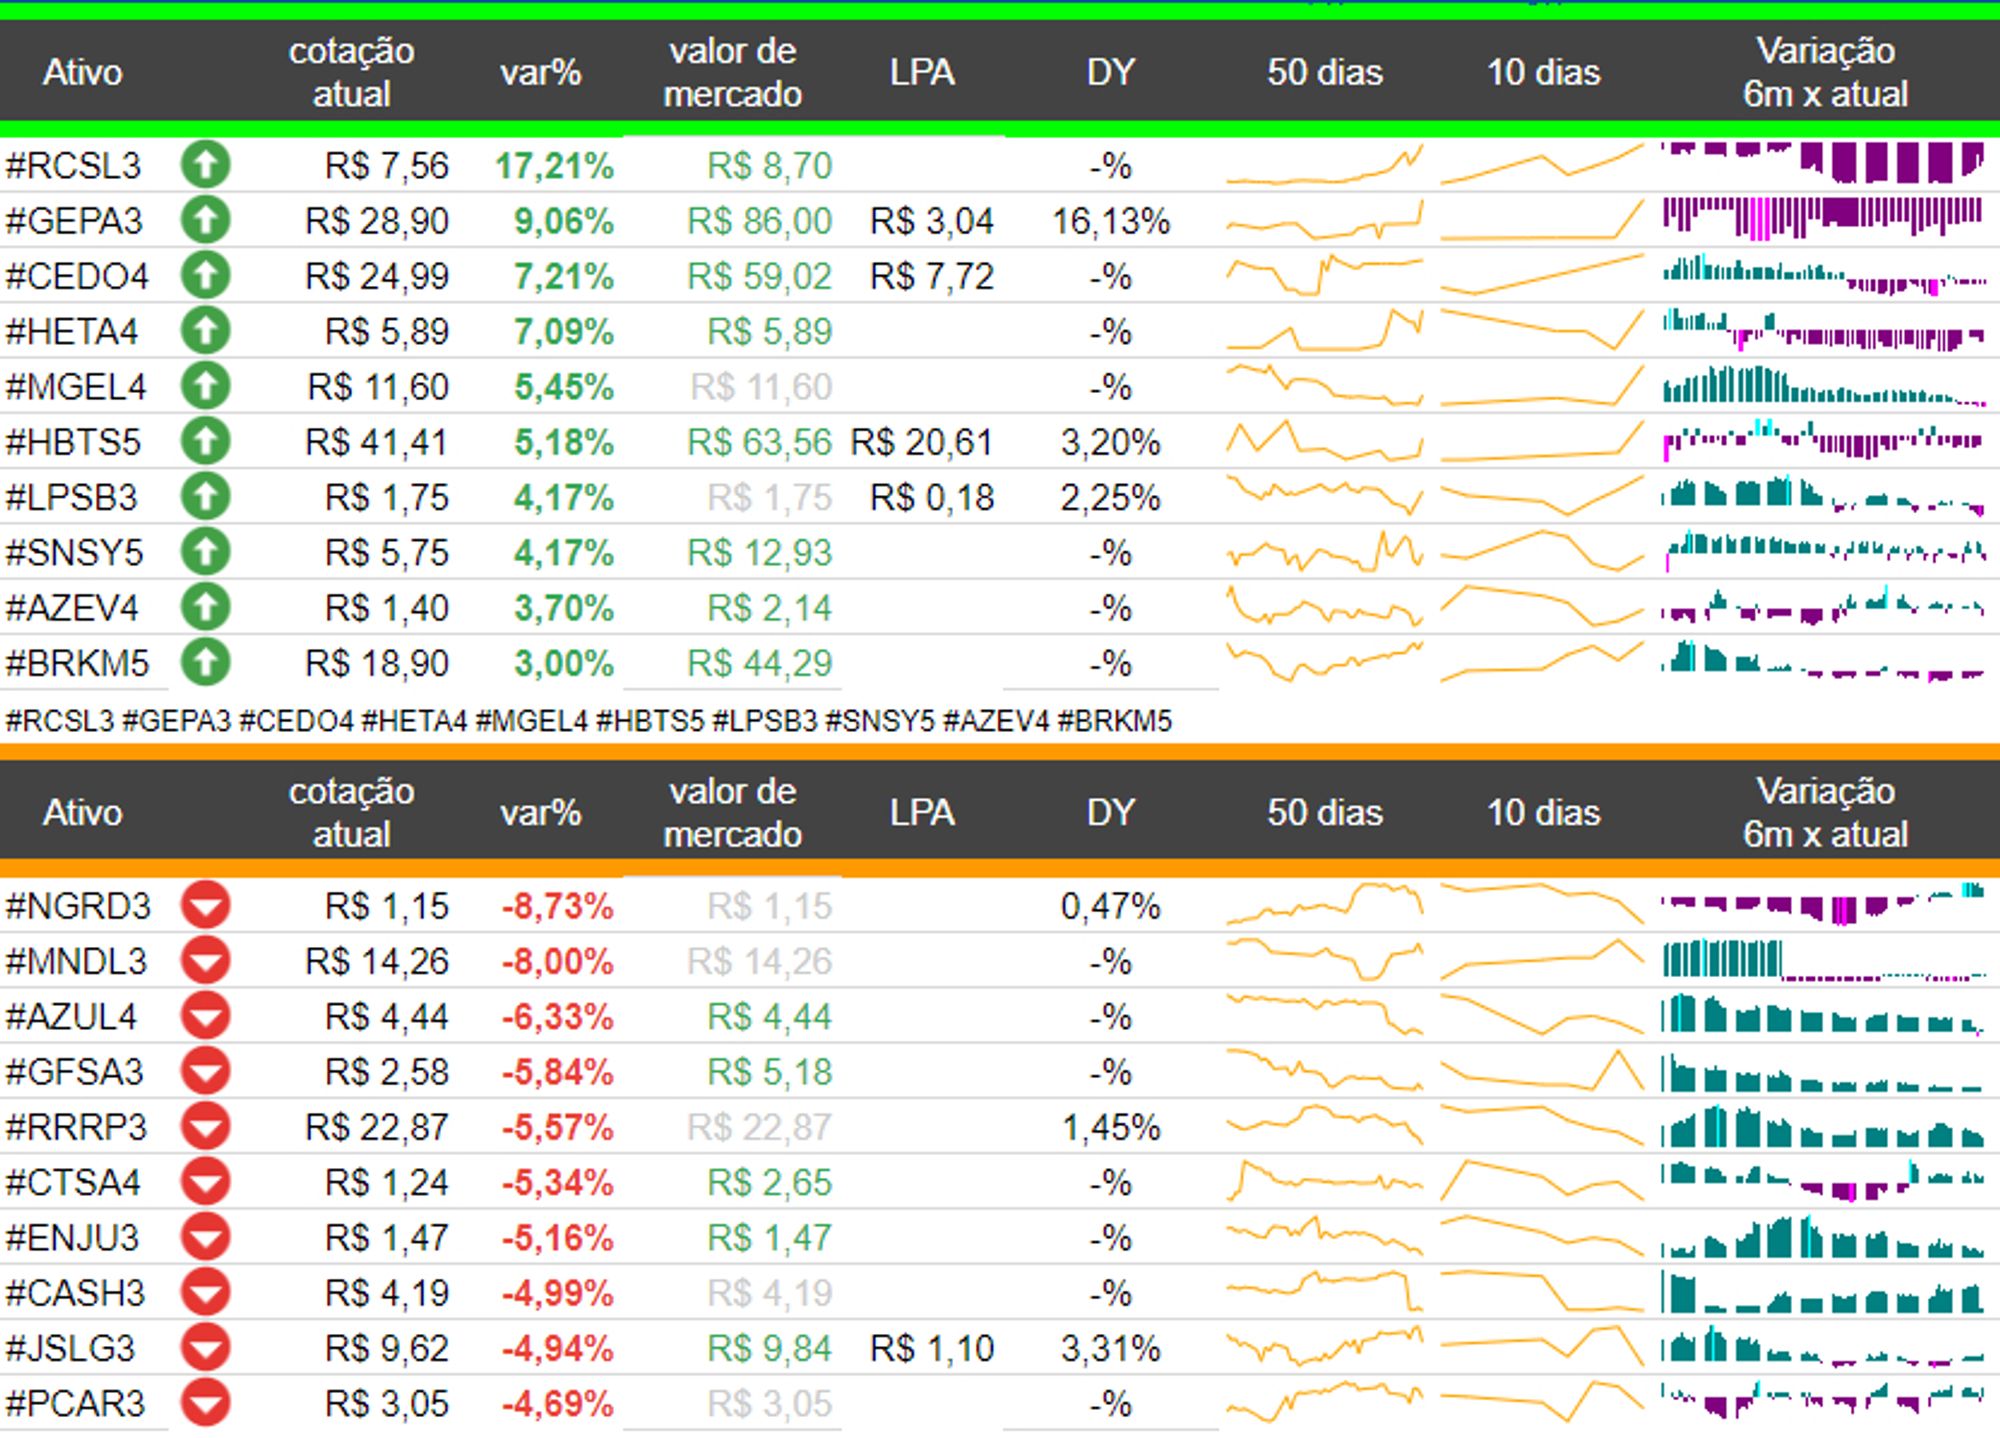Click the 1,45% dividend yield value

point(1111,1128)
